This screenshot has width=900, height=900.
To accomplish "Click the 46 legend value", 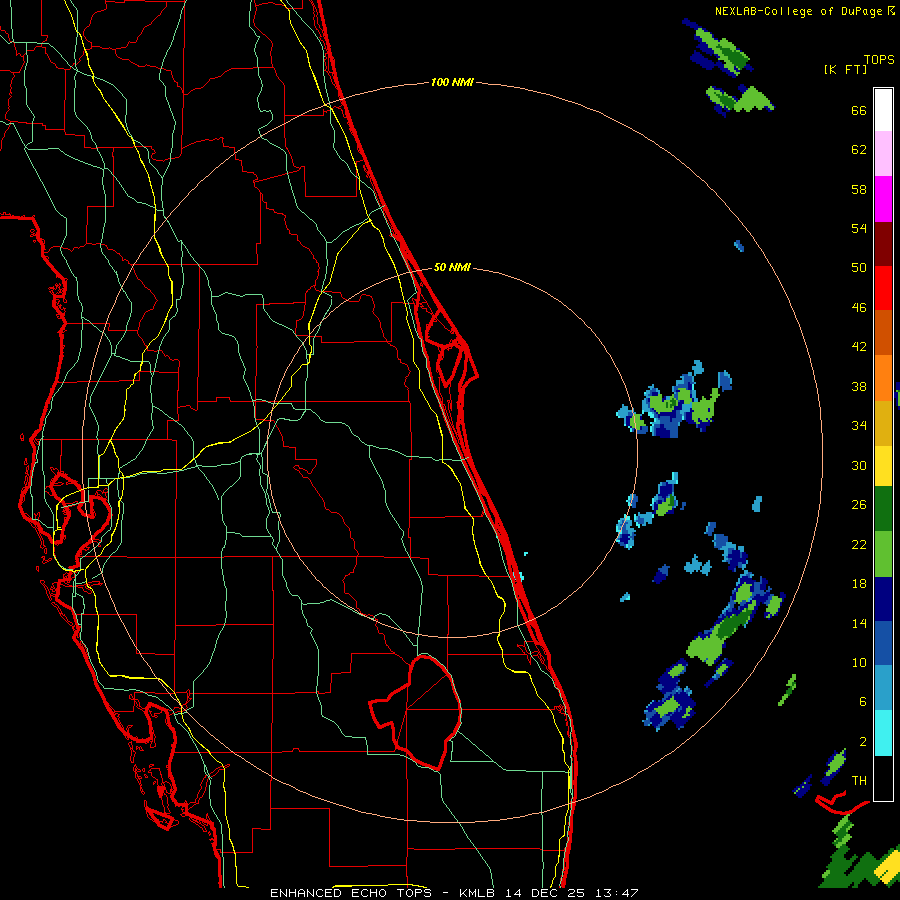I will [859, 307].
